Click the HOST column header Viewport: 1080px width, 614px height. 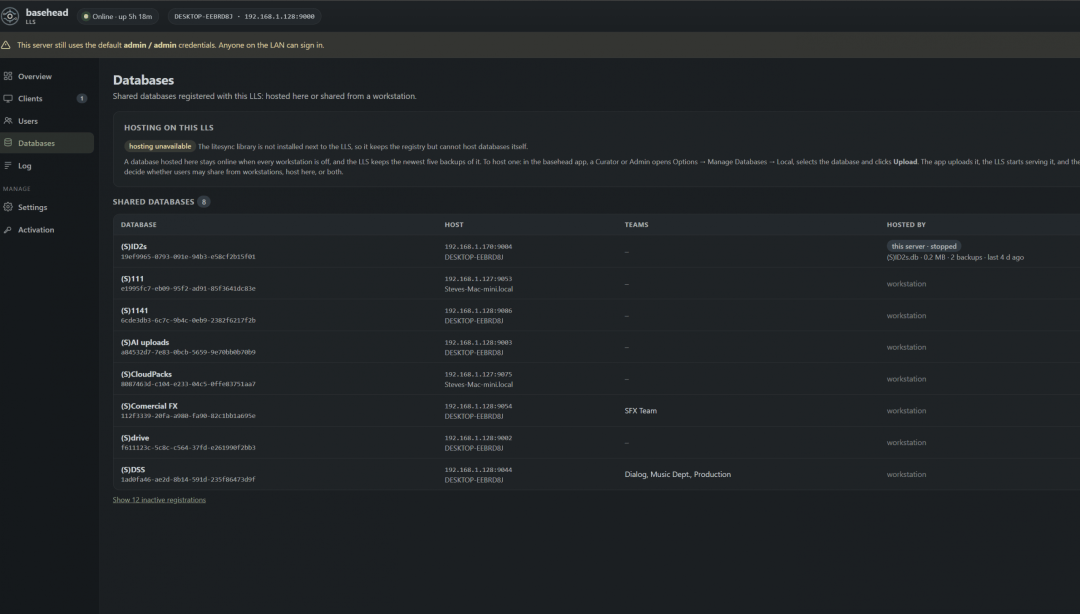tap(454, 225)
